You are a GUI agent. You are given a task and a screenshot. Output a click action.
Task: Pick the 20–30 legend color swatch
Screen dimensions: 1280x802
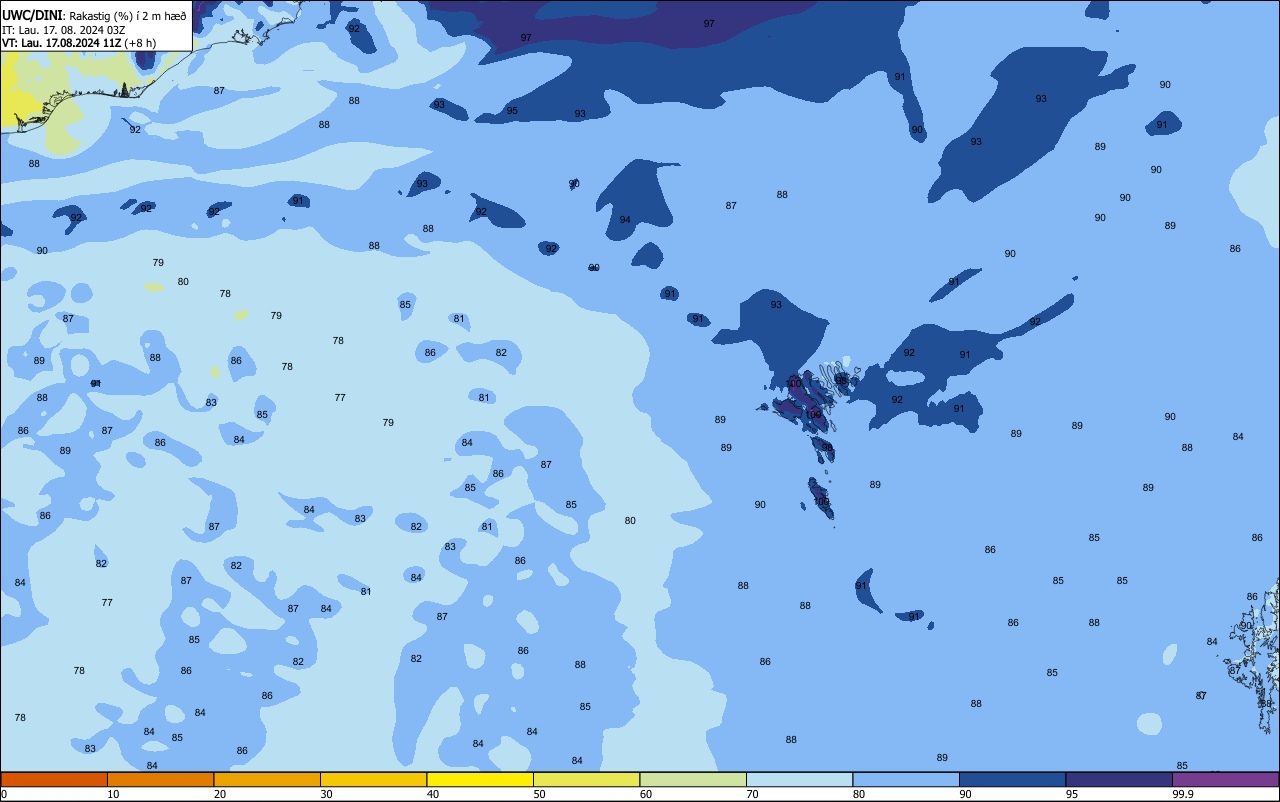(267, 779)
